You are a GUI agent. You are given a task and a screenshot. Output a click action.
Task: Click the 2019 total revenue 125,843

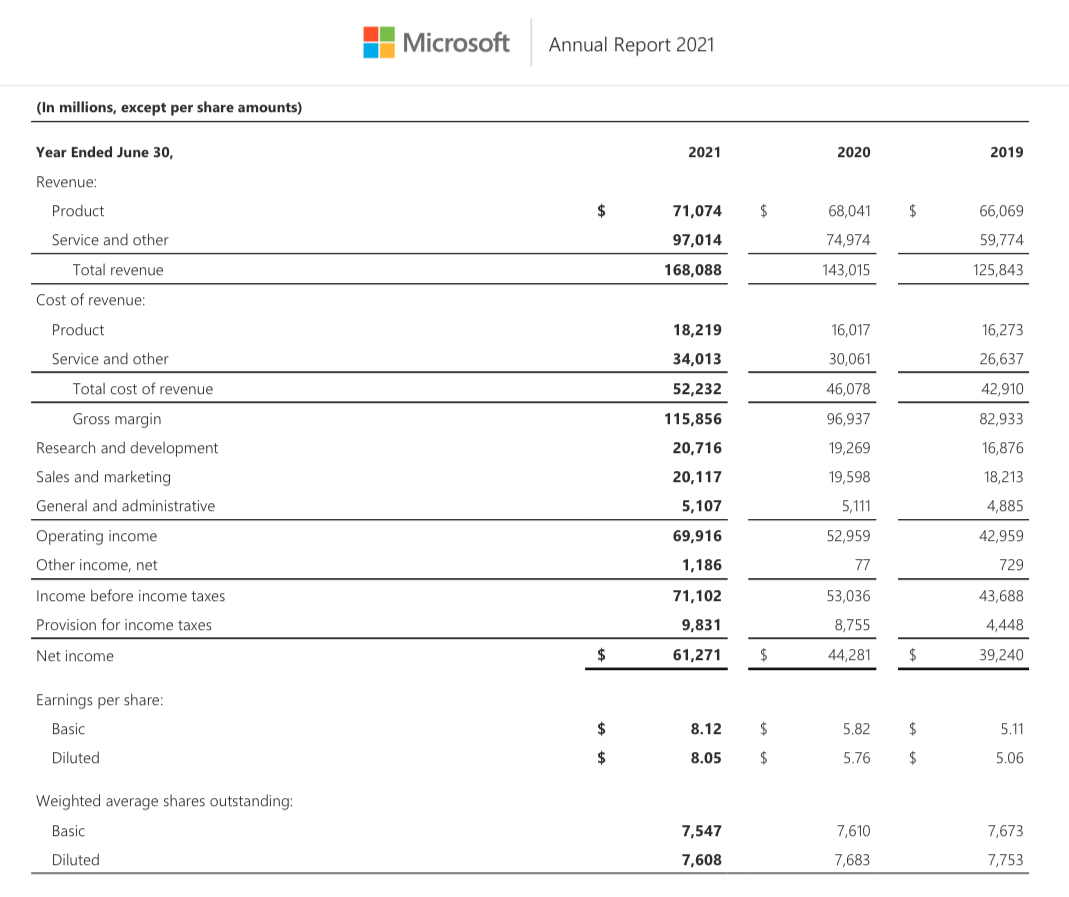998,270
